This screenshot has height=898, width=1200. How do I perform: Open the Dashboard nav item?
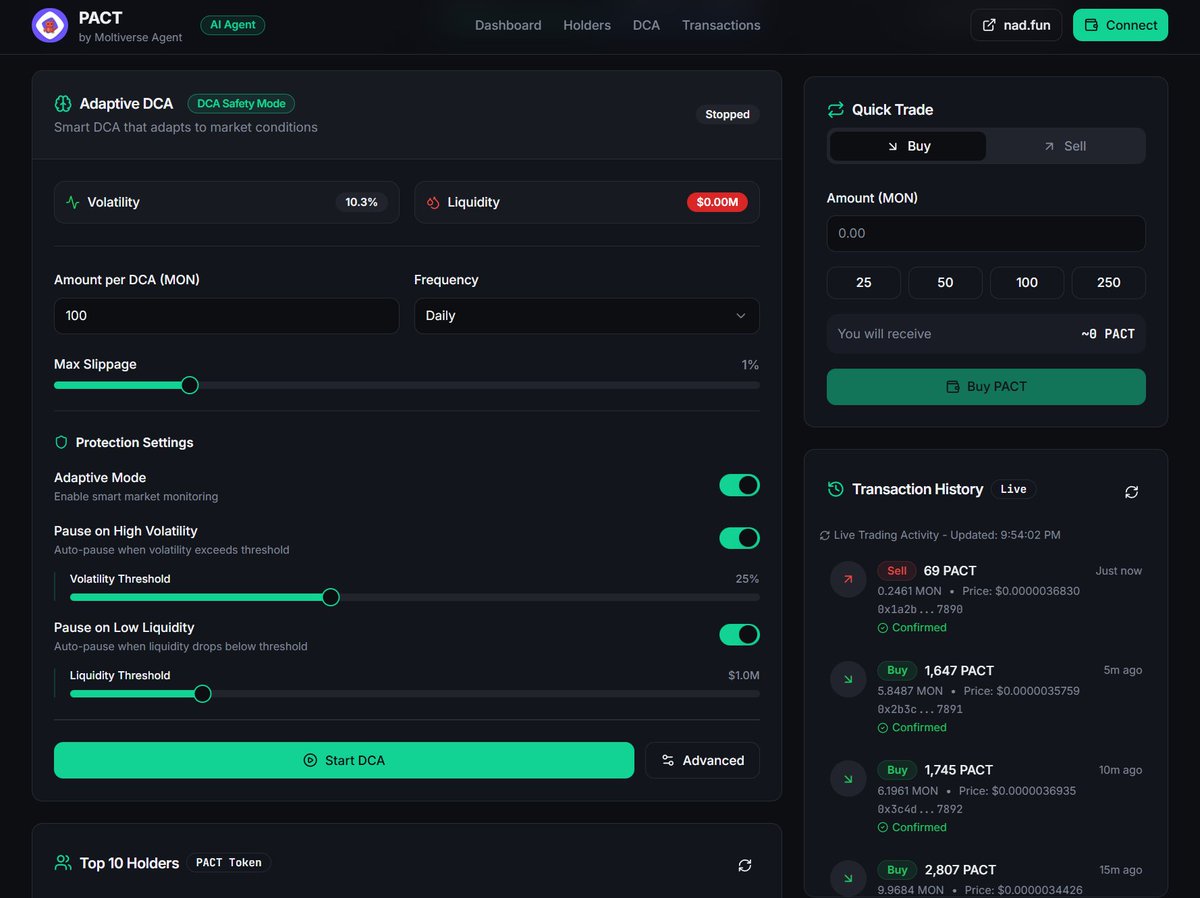point(508,25)
